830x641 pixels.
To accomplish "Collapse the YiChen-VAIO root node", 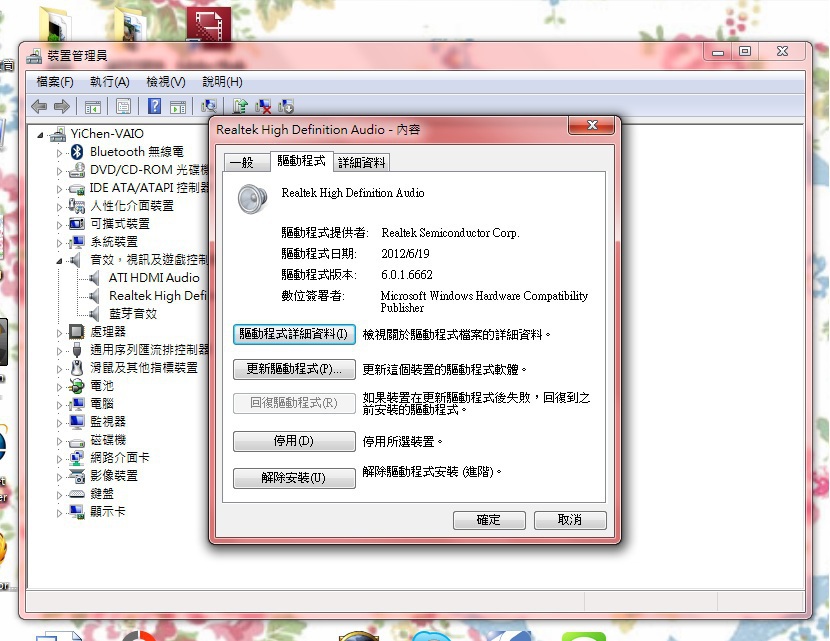I will click(x=40, y=135).
